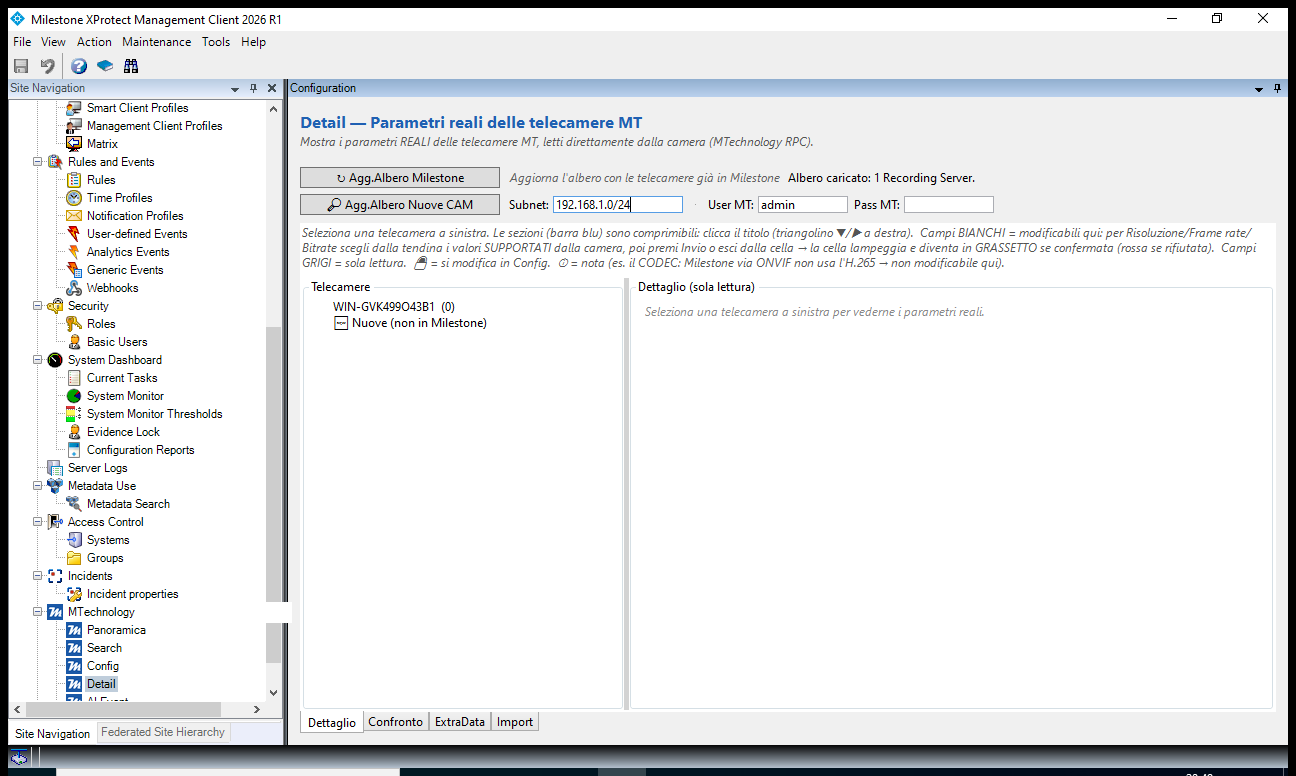Collapse Nuove (non in Milestone) node

pyautogui.click(x=340, y=324)
